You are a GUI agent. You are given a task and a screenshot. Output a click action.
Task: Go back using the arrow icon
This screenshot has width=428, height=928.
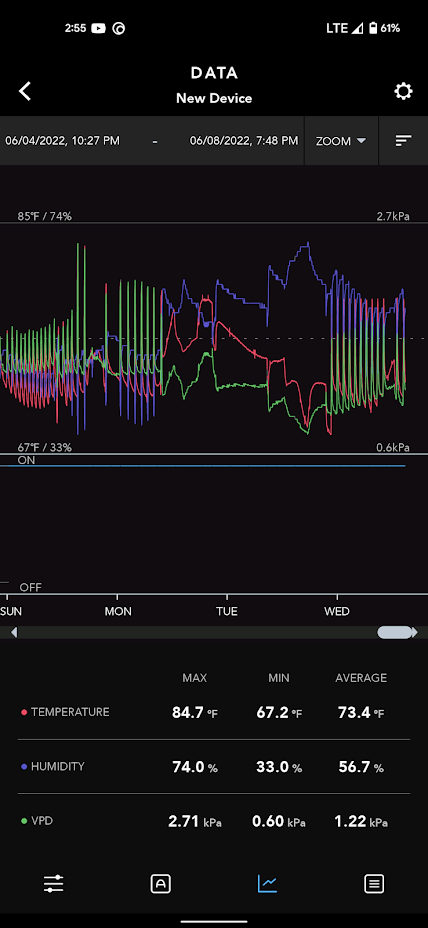pyautogui.click(x=25, y=91)
